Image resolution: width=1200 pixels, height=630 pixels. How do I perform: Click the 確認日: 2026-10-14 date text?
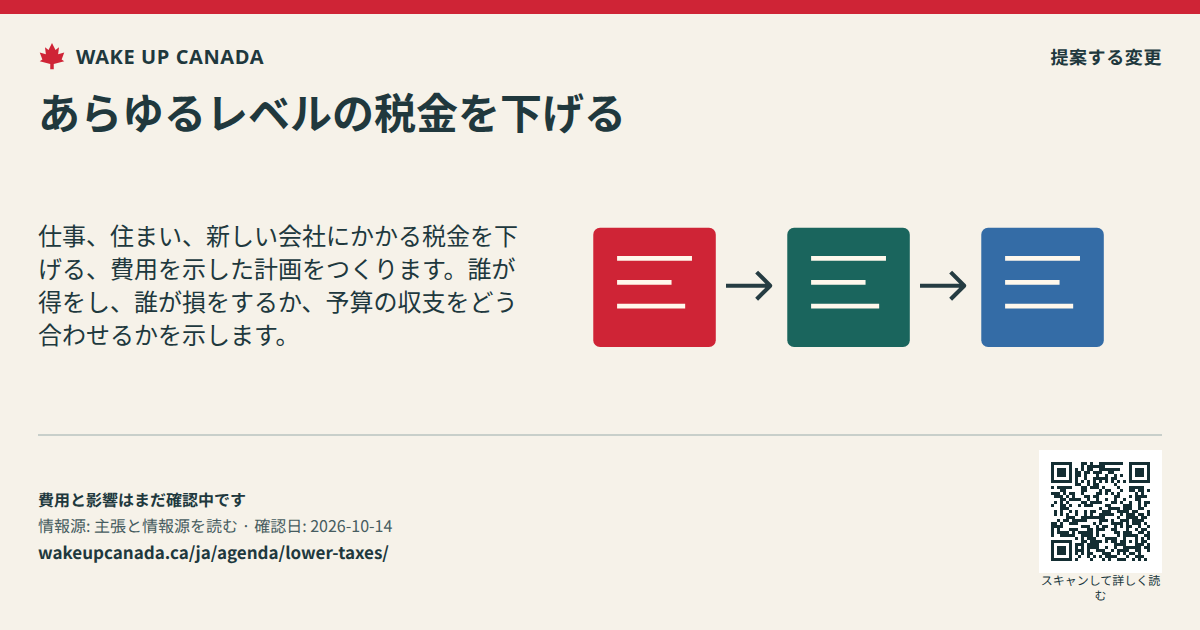[x=323, y=526]
